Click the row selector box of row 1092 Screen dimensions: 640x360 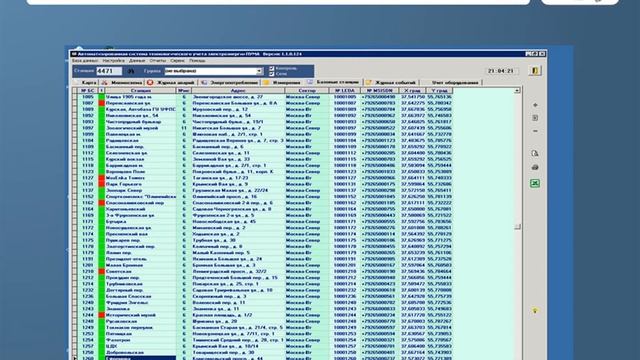(75, 116)
